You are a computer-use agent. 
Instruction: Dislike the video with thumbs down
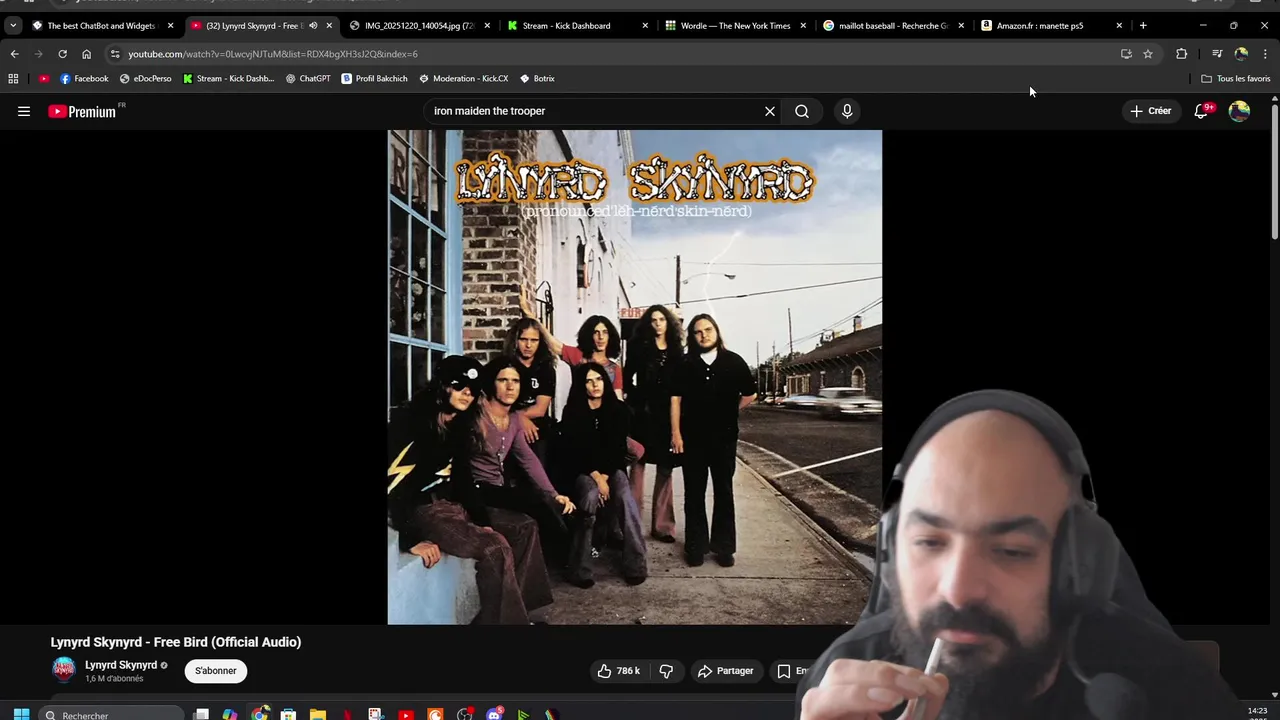[x=666, y=671]
